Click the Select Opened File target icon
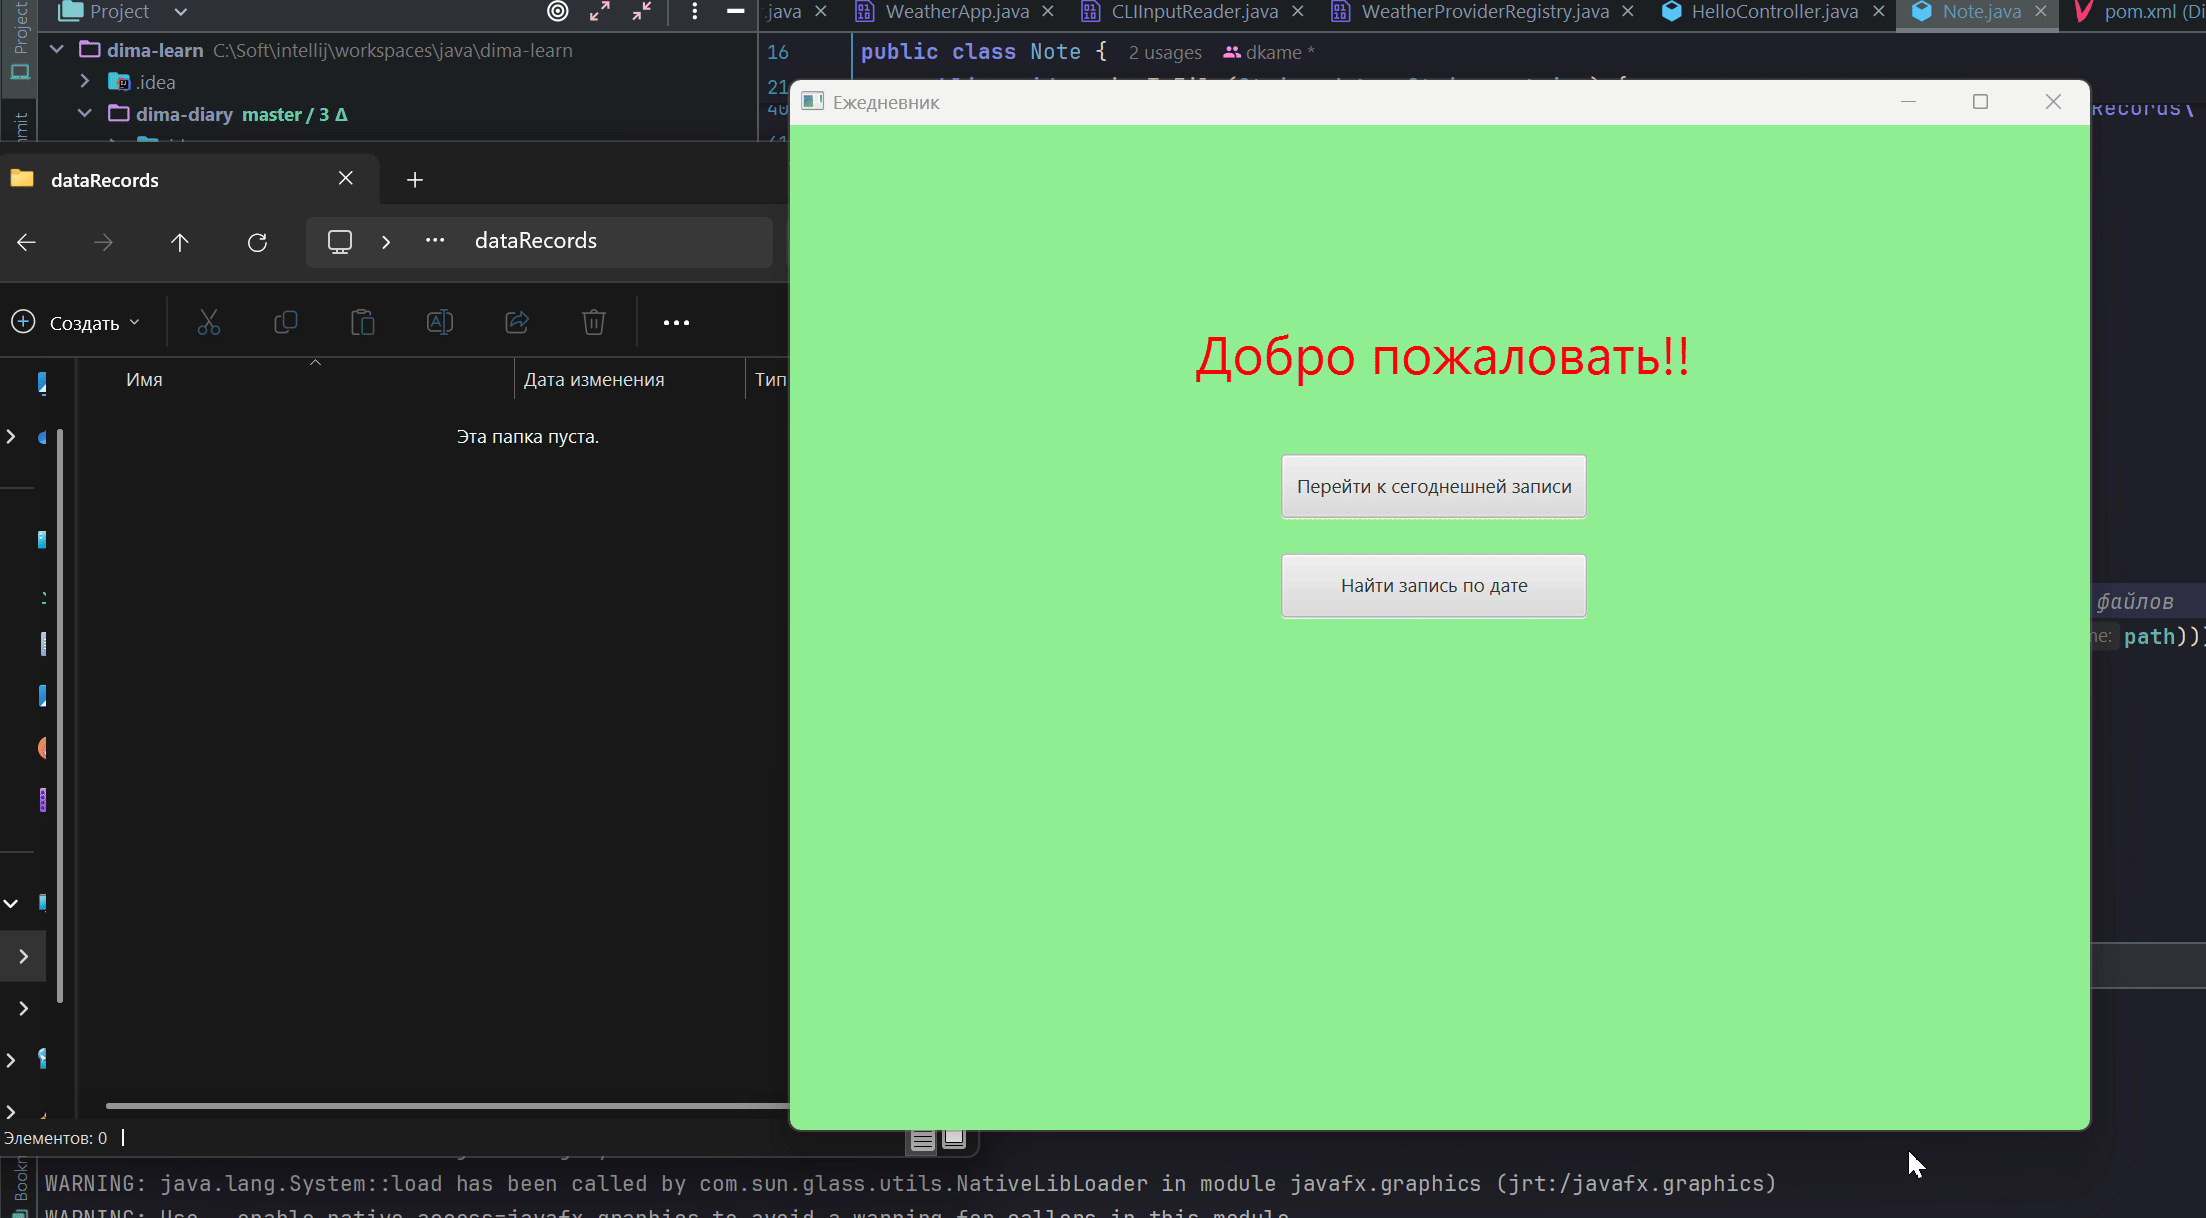The image size is (2206, 1218). 558,11
